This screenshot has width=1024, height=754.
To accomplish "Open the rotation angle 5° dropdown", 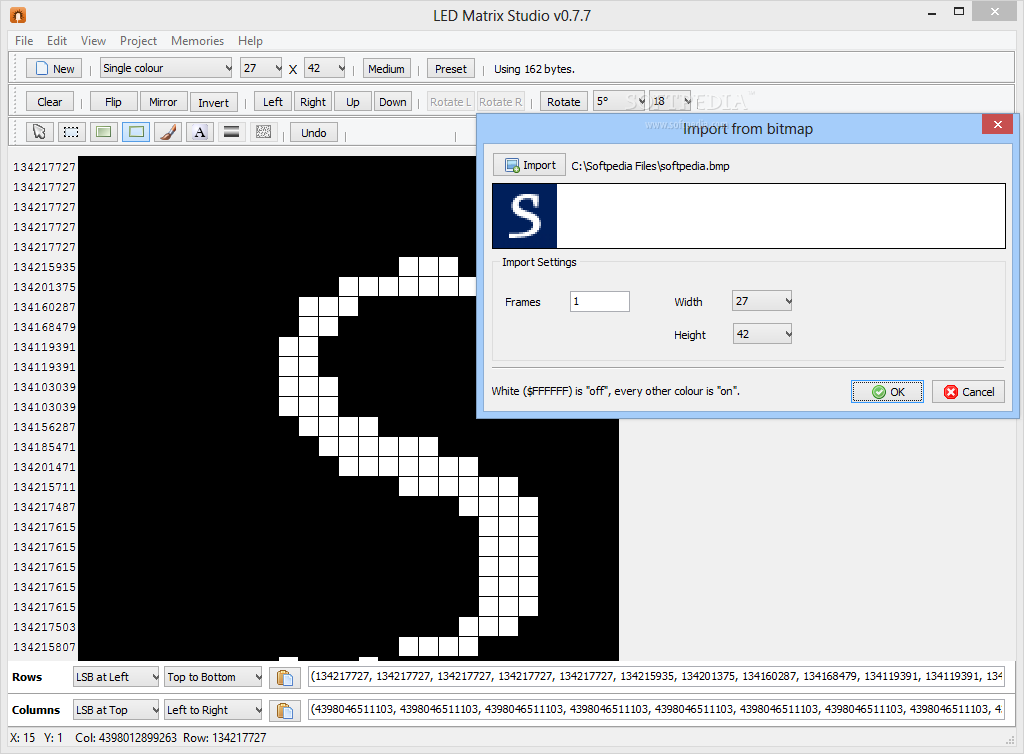I will [x=619, y=101].
